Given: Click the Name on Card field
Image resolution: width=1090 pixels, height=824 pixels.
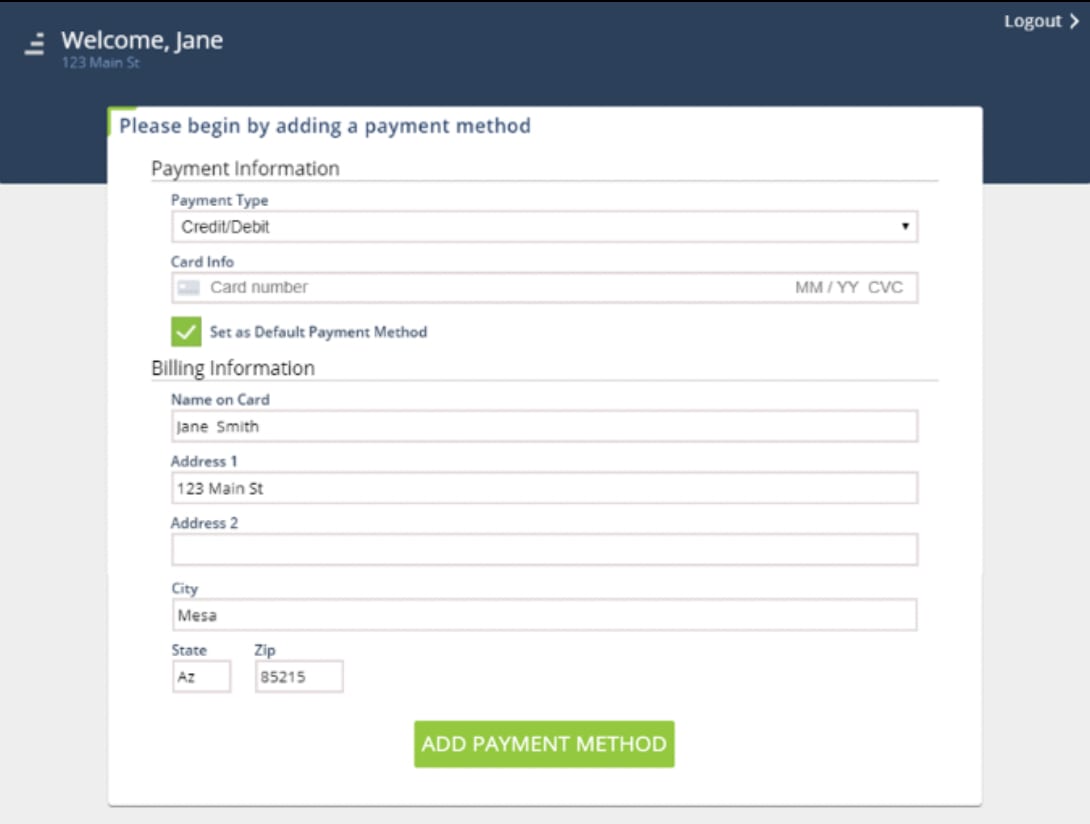Looking at the screenshot, I should coord(544,426).
